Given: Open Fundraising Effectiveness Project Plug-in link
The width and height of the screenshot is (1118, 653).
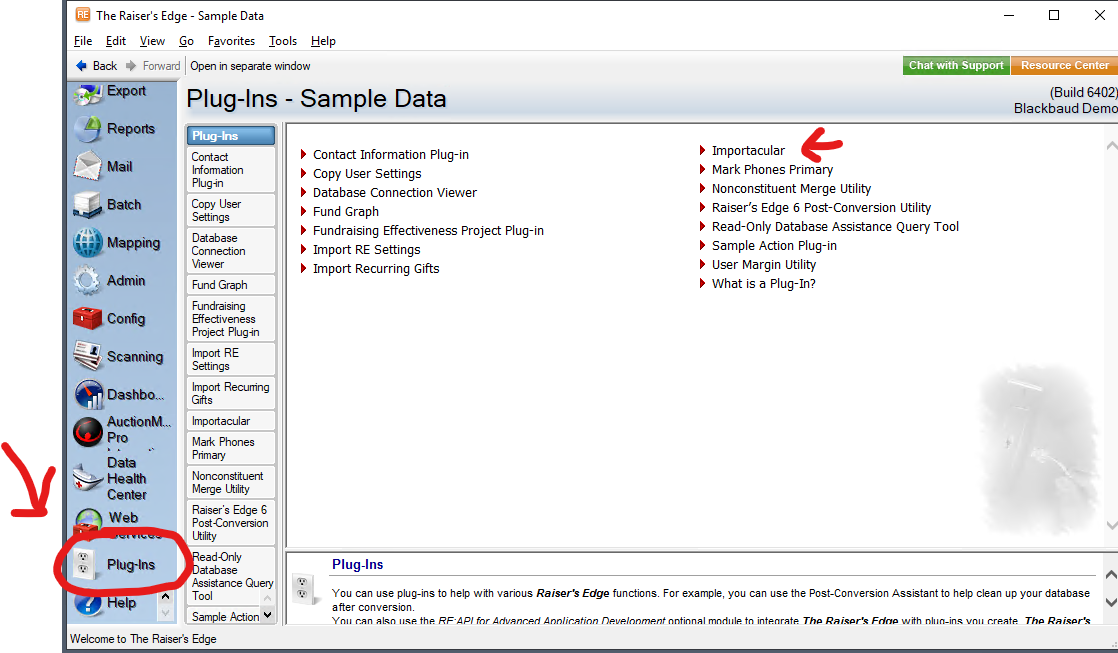Looking at the screenshot, I should coord(428,231).
